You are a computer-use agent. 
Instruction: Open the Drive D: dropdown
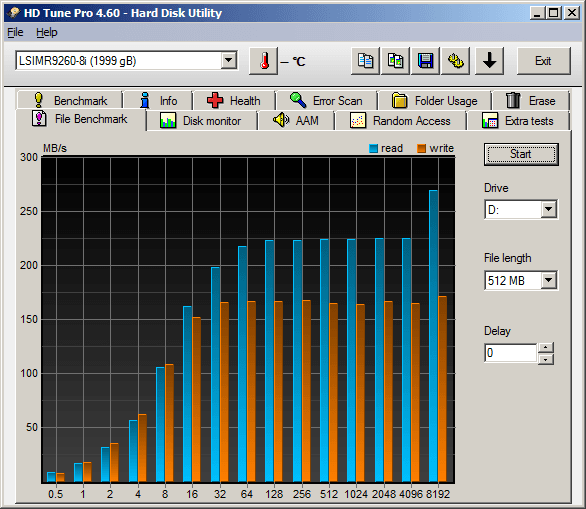pos(549,209)
